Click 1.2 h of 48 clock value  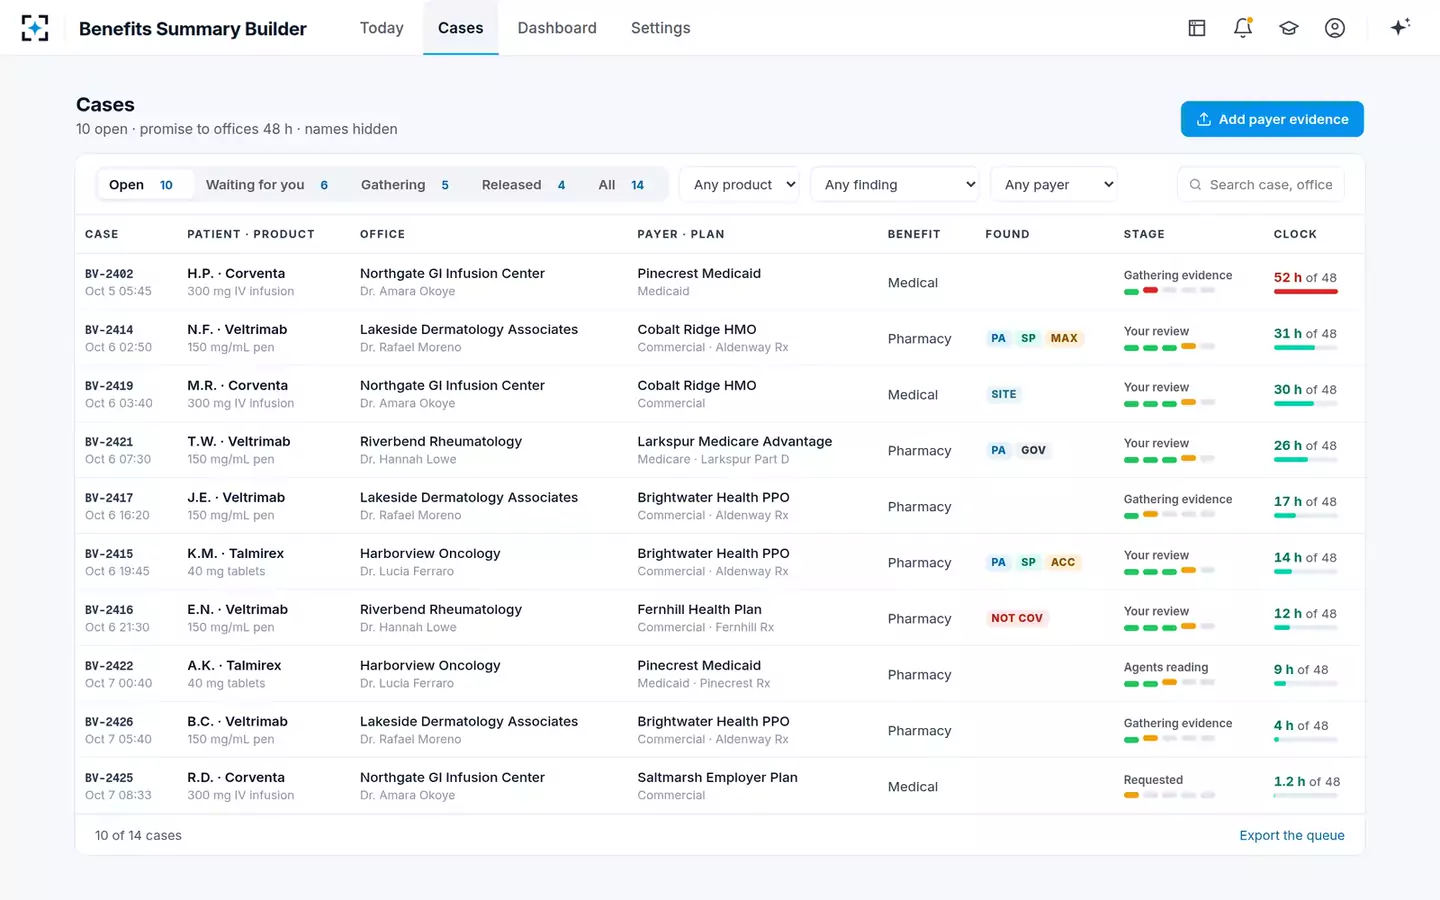(1307, 782)
